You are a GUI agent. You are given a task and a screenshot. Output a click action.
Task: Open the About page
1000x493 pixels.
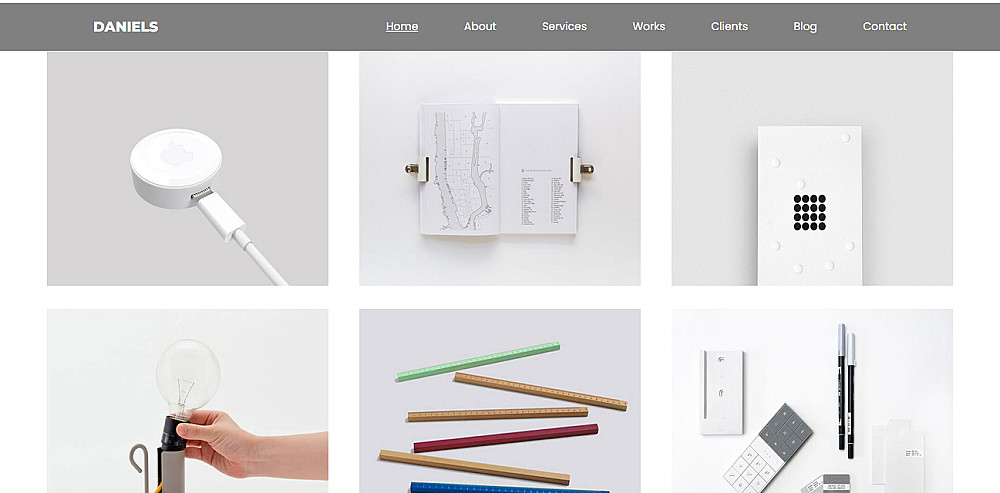480,26
